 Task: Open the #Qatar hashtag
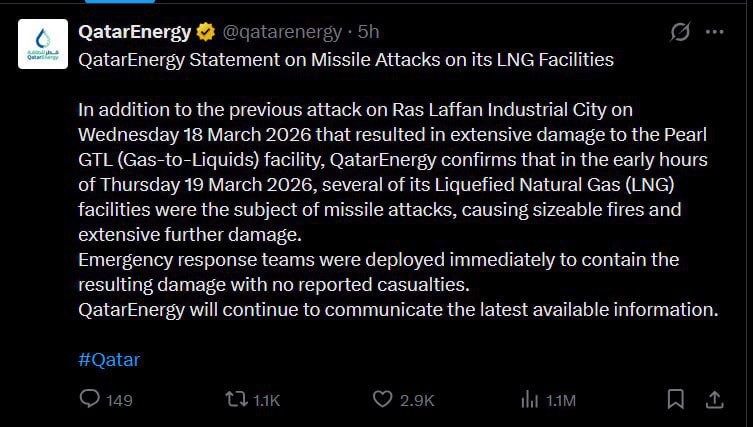click(109, 360)
